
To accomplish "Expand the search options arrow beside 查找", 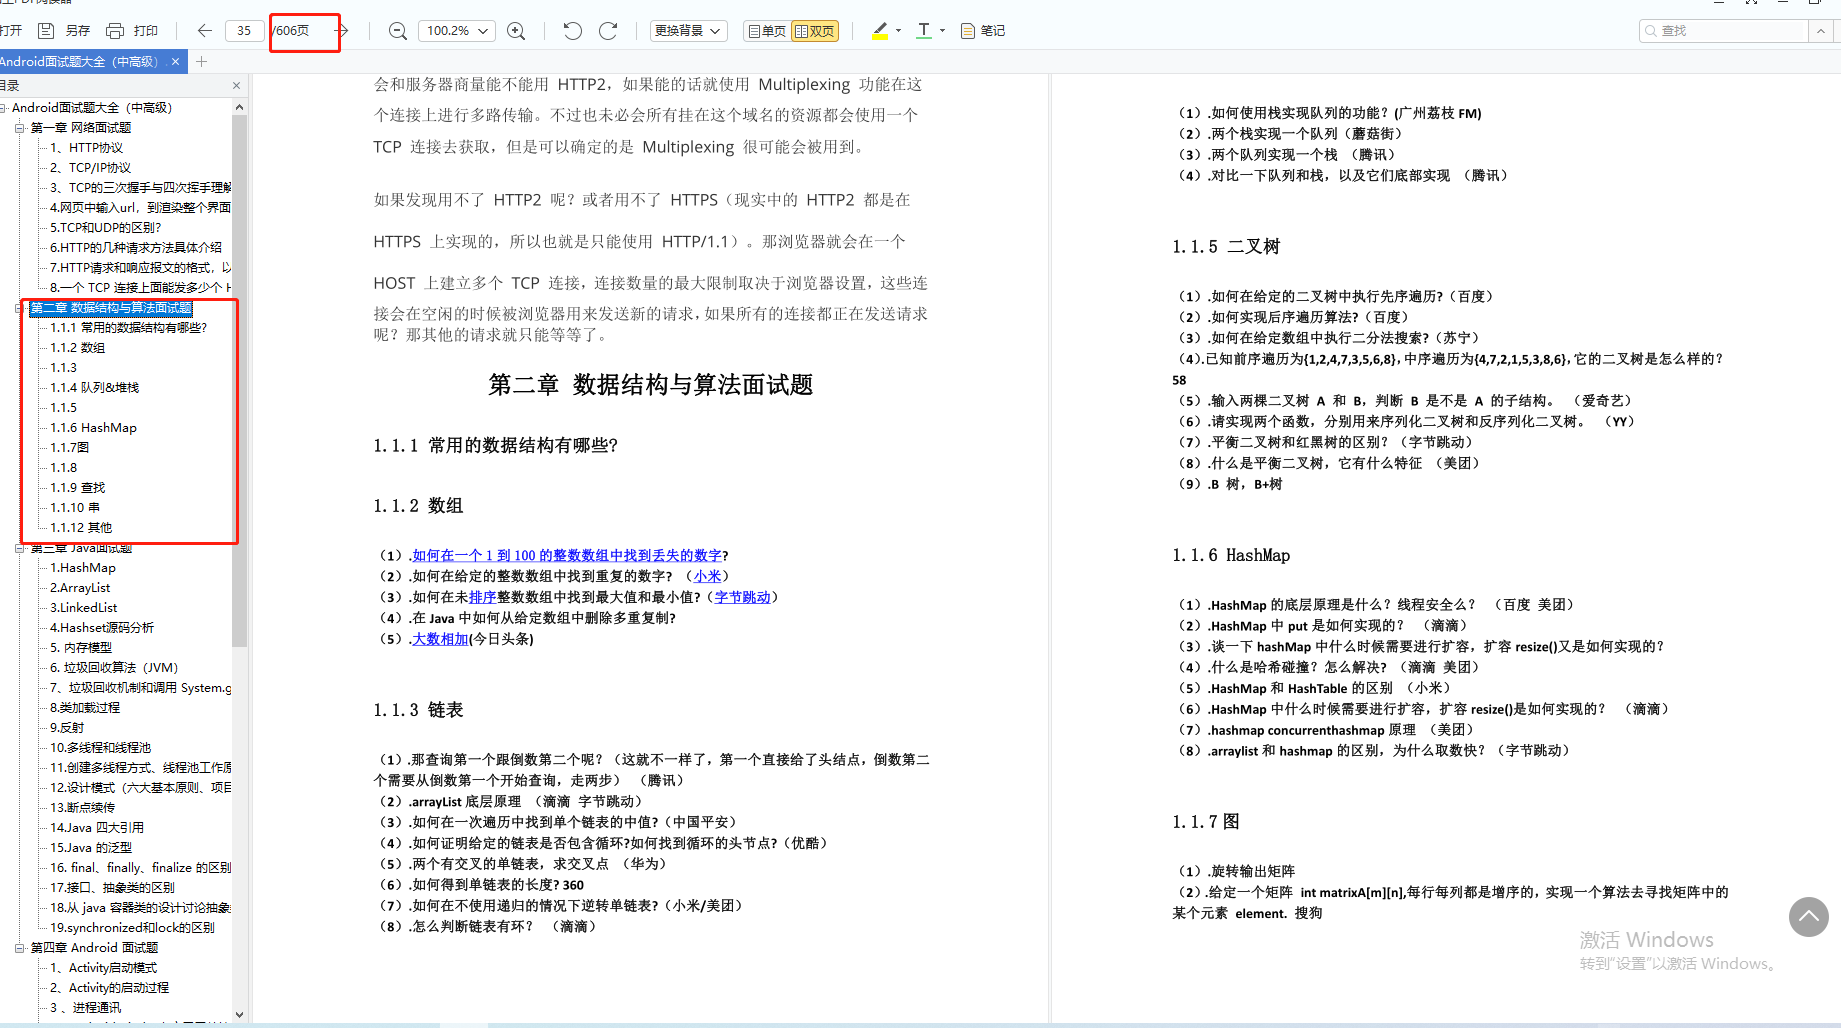I will [x=1821, y=31].
